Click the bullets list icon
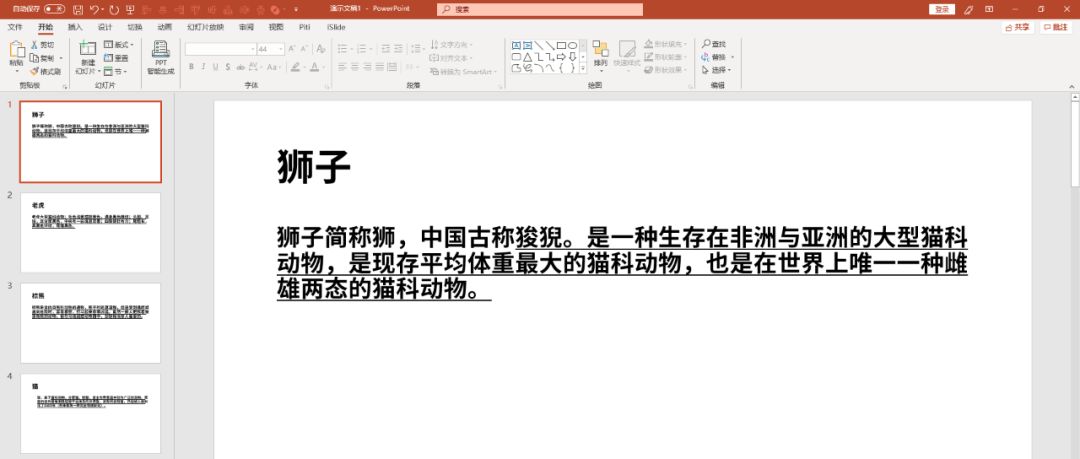Screen dimensions: 1080x459 tap(342, 49)
